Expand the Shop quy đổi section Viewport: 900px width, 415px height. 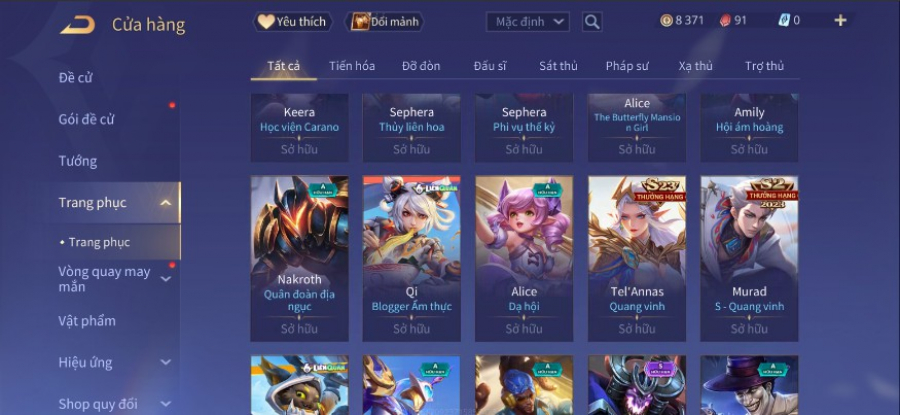[x=165, y=404]
